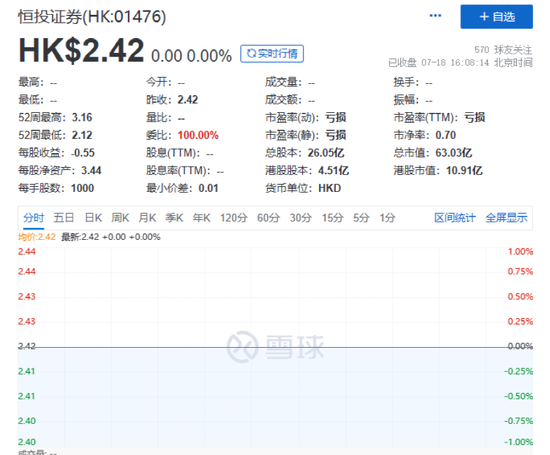Click the -1.00% chart axis label
The height and width of the screenshot is (455, 550).
(x=519, y=442)
